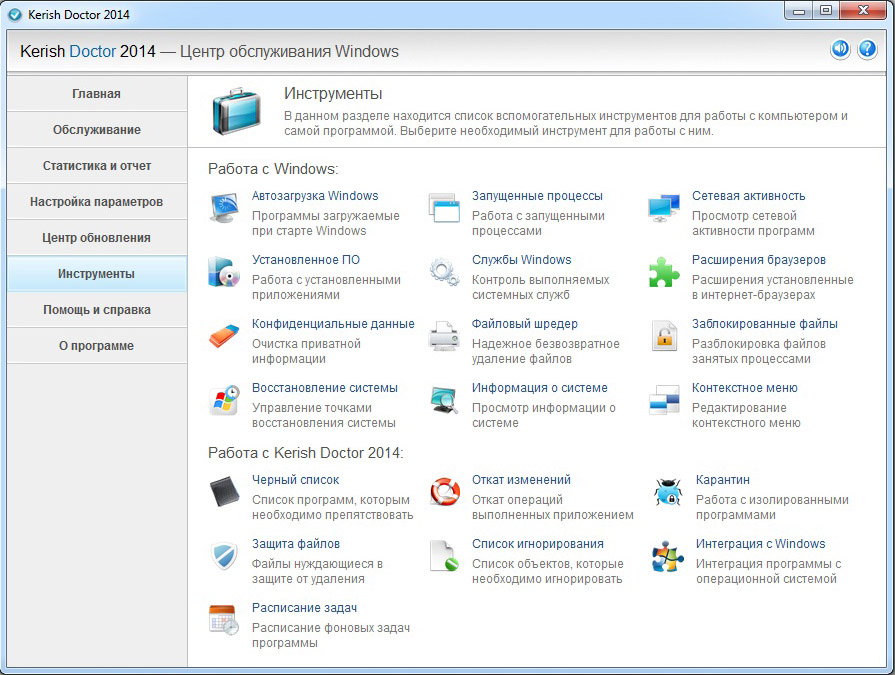Toggle sound with the speaker icon
Image resolution: width=895 pixels, height=675 pixels.
pos(840,49)
